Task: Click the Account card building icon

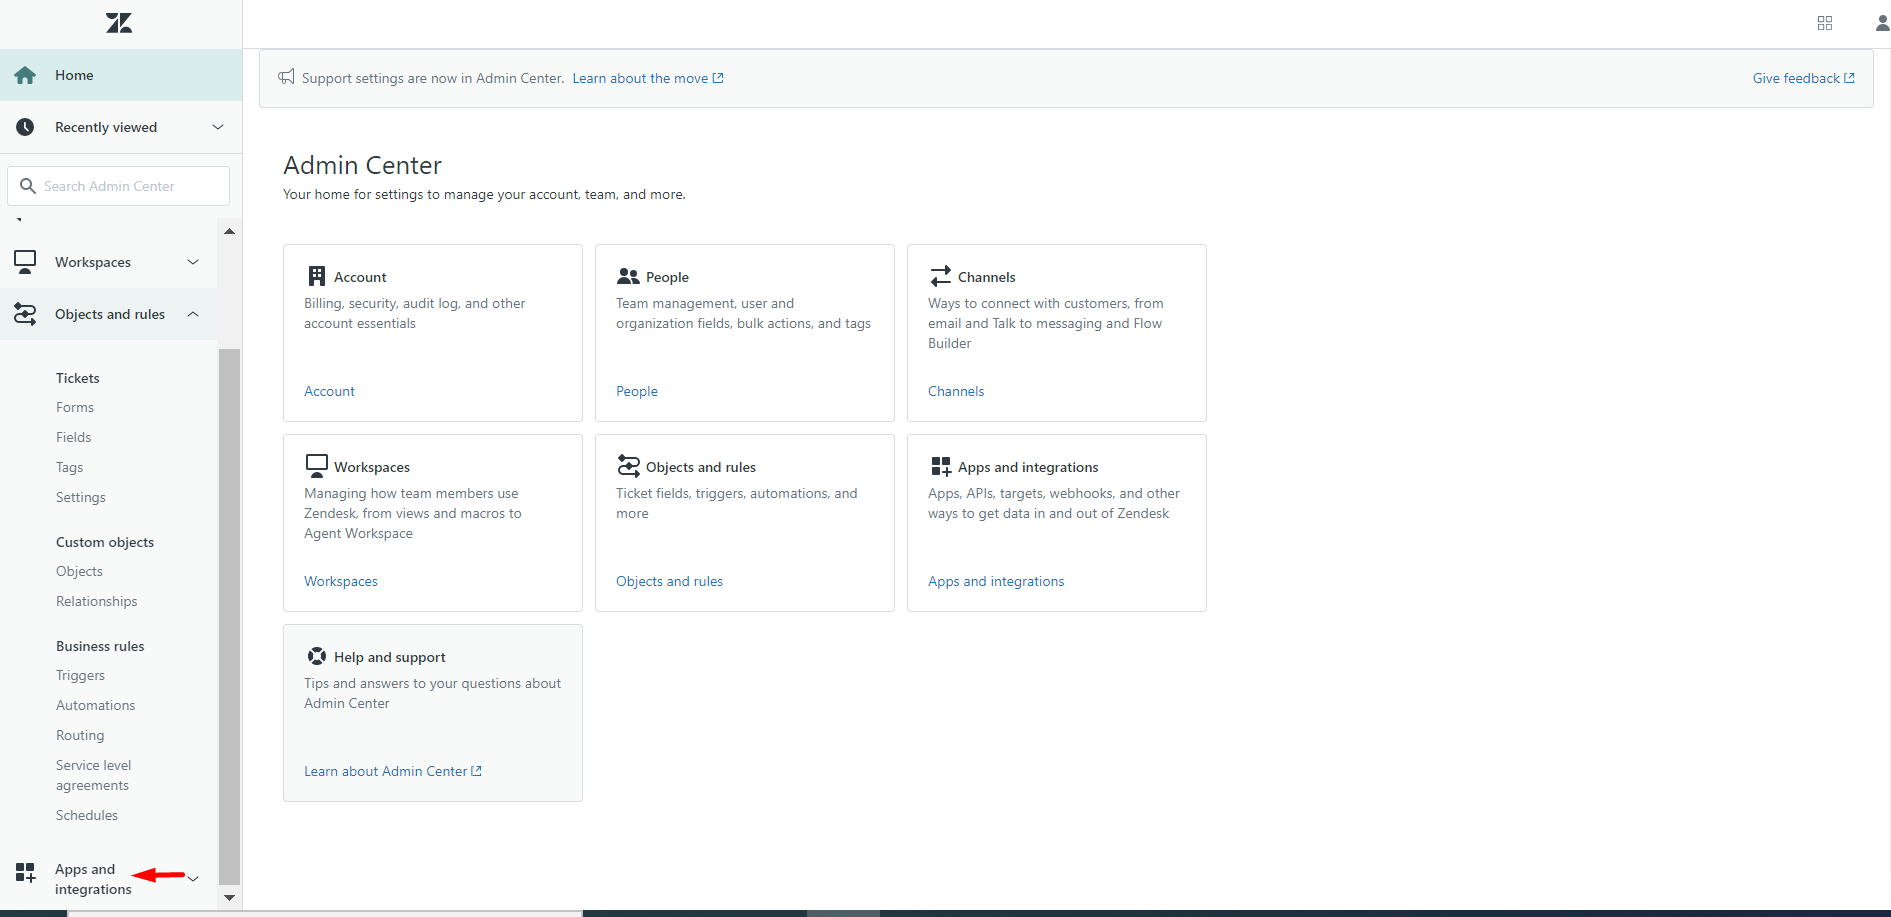Action: 317,276
